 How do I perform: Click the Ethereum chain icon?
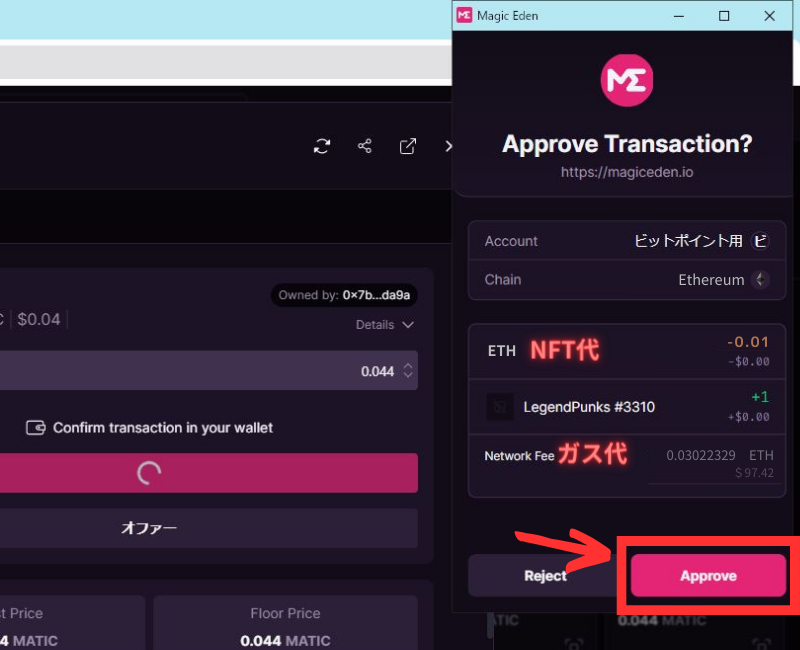[x=760, y=280]
